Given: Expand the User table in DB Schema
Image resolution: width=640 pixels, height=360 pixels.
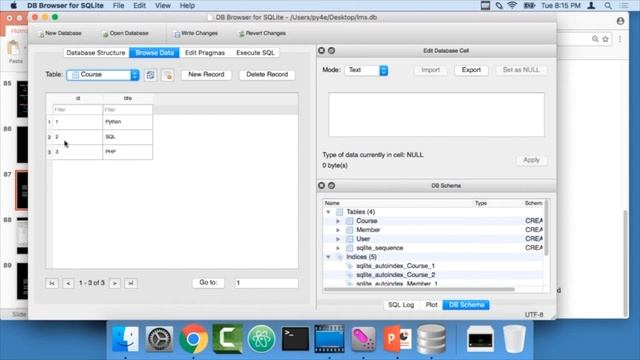Looking at the screenshot, I should (338, 239).
